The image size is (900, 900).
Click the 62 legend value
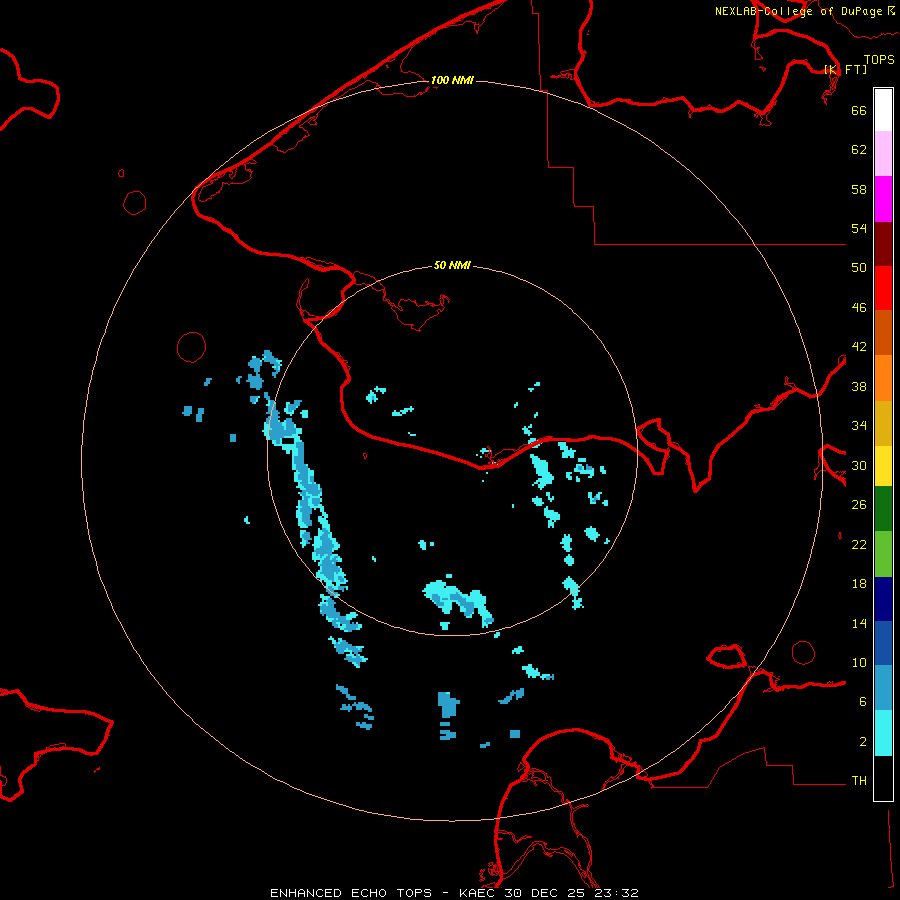coord(859,150)
